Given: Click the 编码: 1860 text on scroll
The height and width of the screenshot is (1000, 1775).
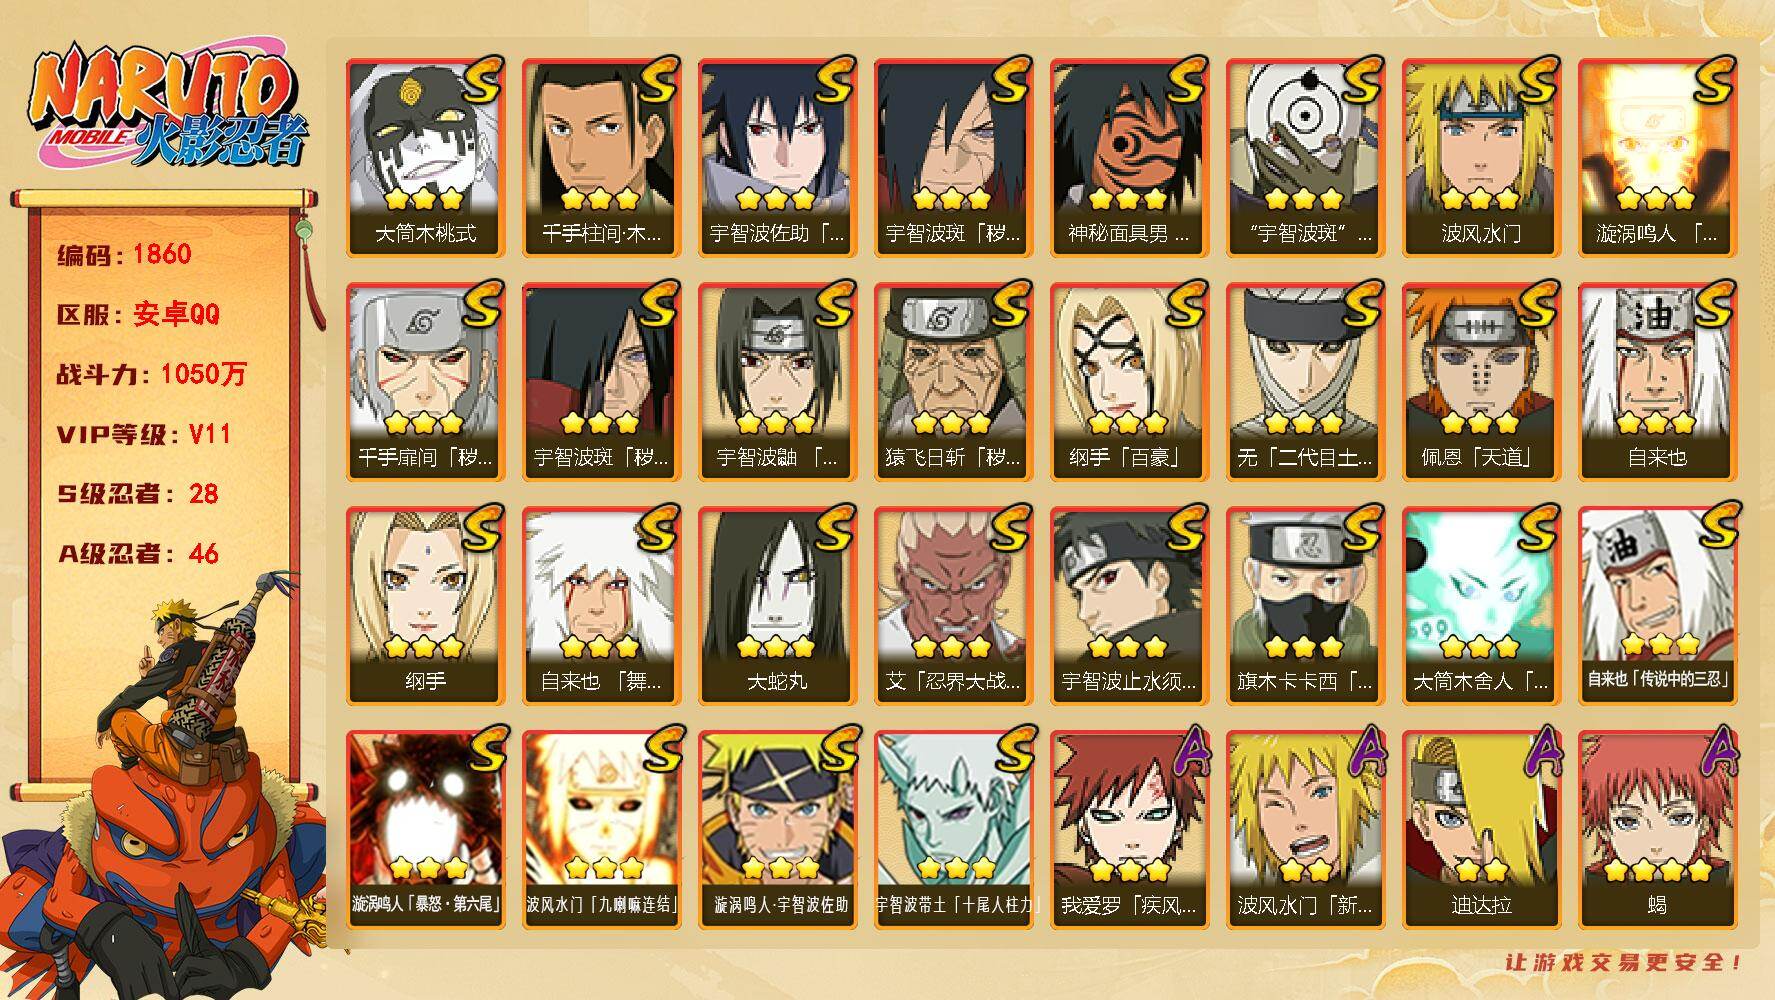Looking at the screenshot, I should click(x=124, y=254).
